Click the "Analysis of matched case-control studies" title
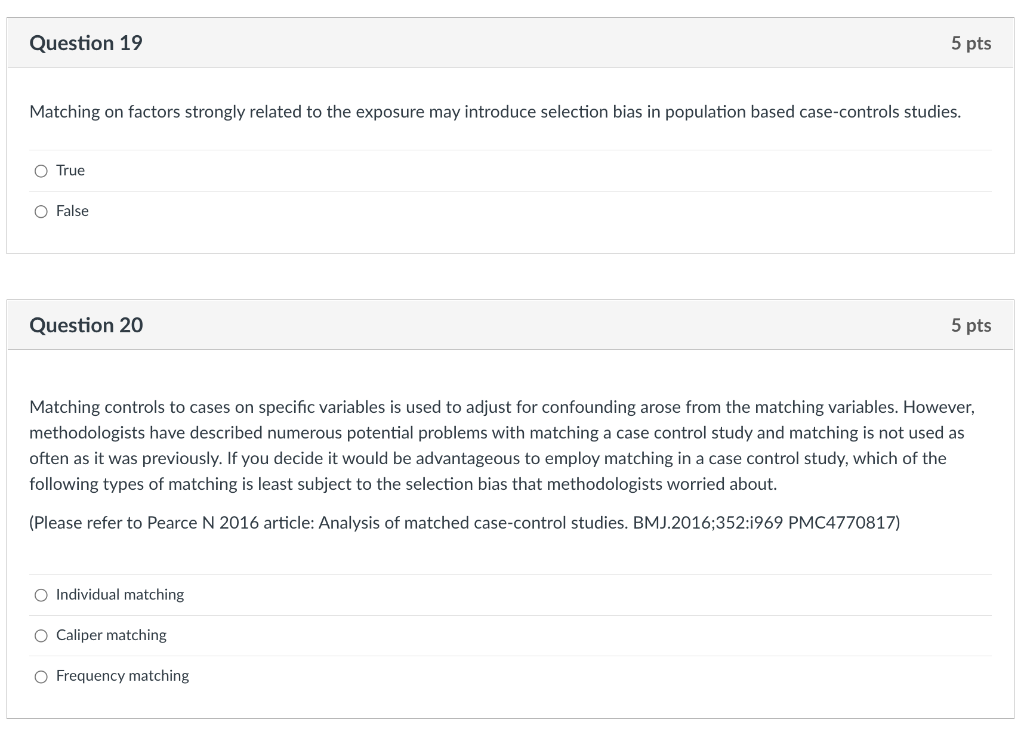This screenshot has width=1024, height=735. tap(472, 523)
